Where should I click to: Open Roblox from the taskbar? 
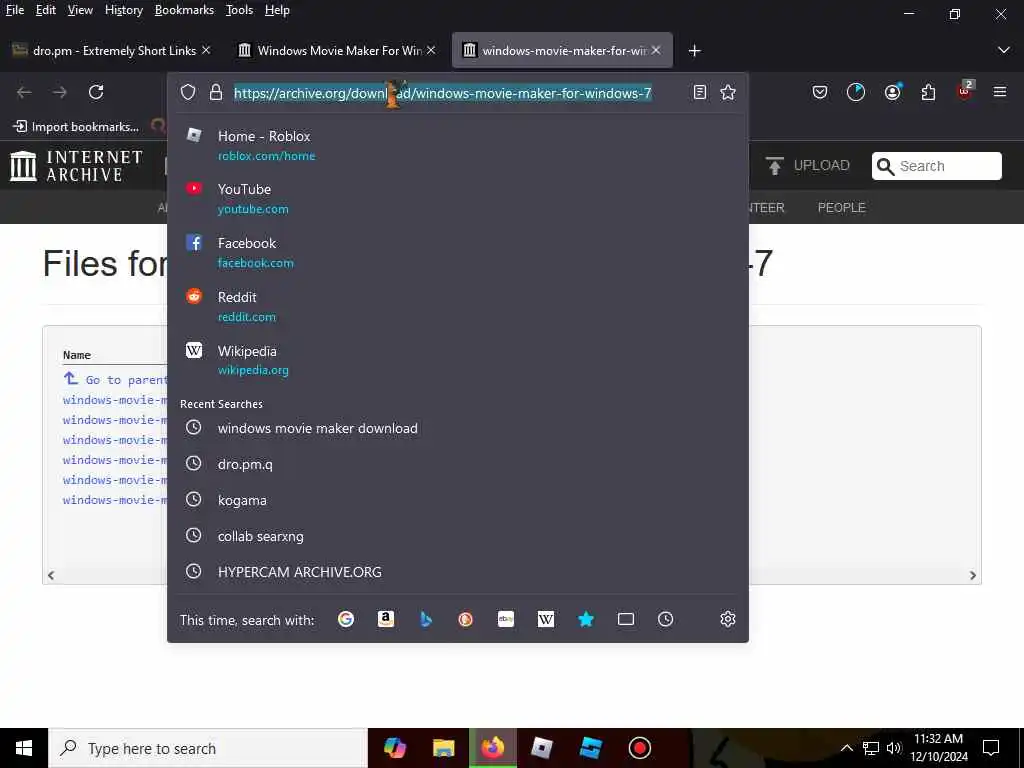[541, 748]
